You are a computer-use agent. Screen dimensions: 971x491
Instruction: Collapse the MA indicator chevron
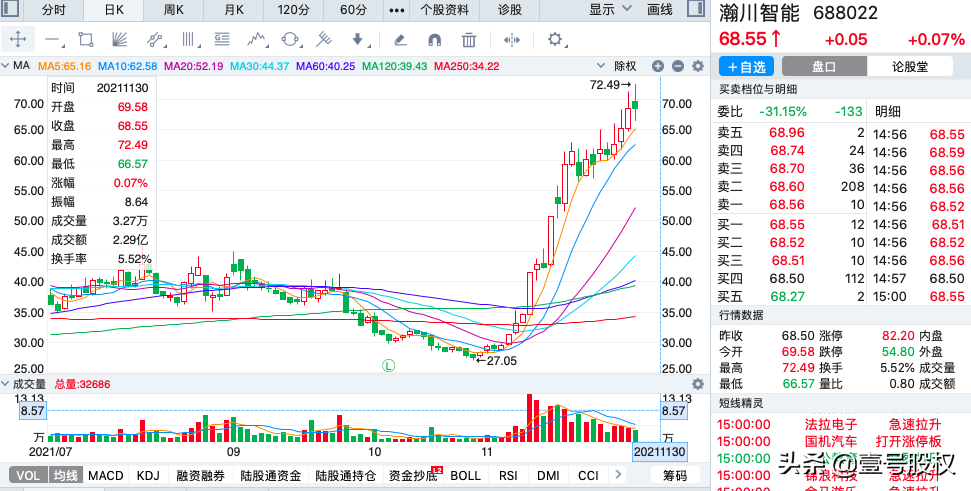(6, 66)
